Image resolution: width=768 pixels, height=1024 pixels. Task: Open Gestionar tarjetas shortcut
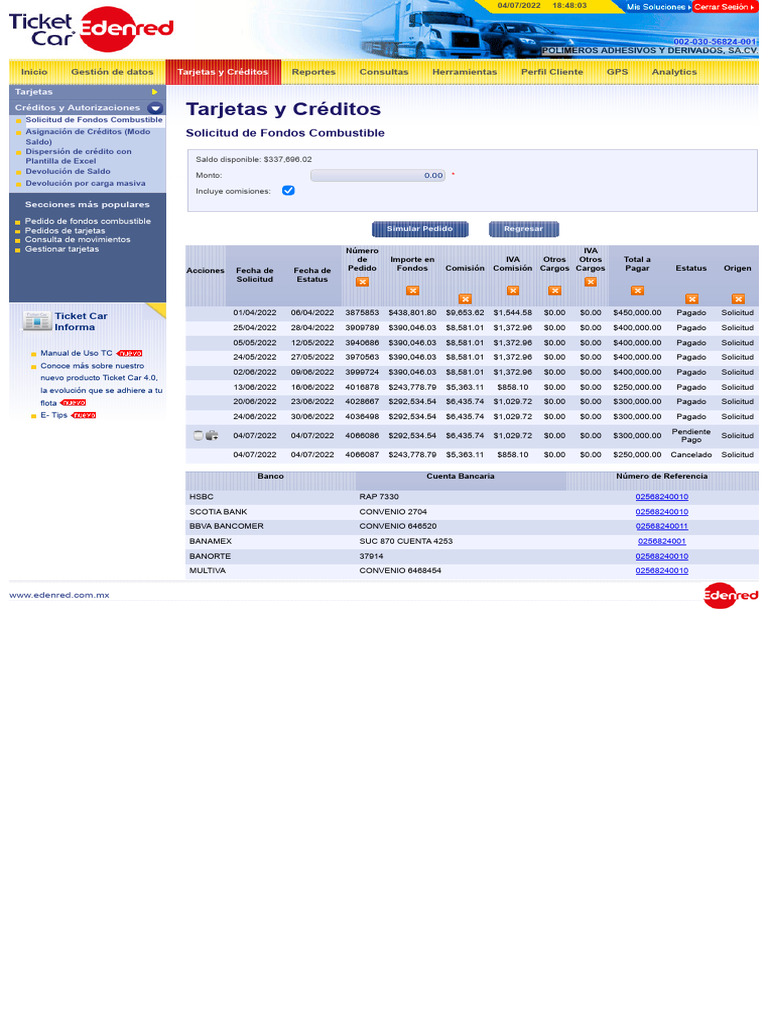[x=62, y=249]
